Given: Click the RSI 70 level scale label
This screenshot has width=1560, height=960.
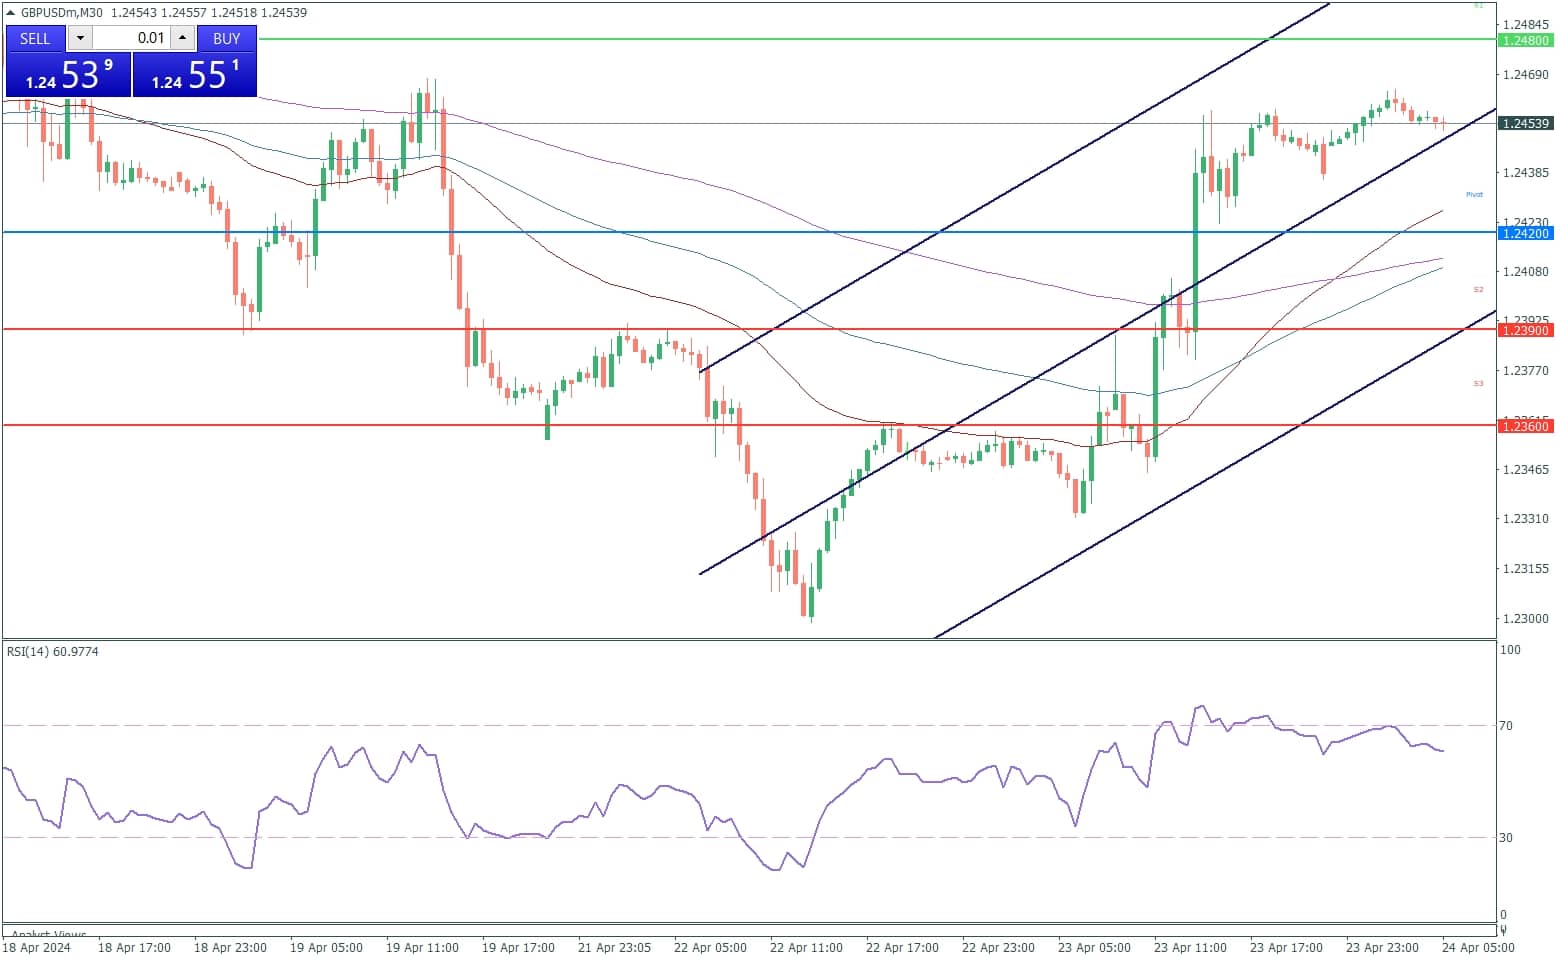Looking at the screenshot, I should [x=1506, y=726].
